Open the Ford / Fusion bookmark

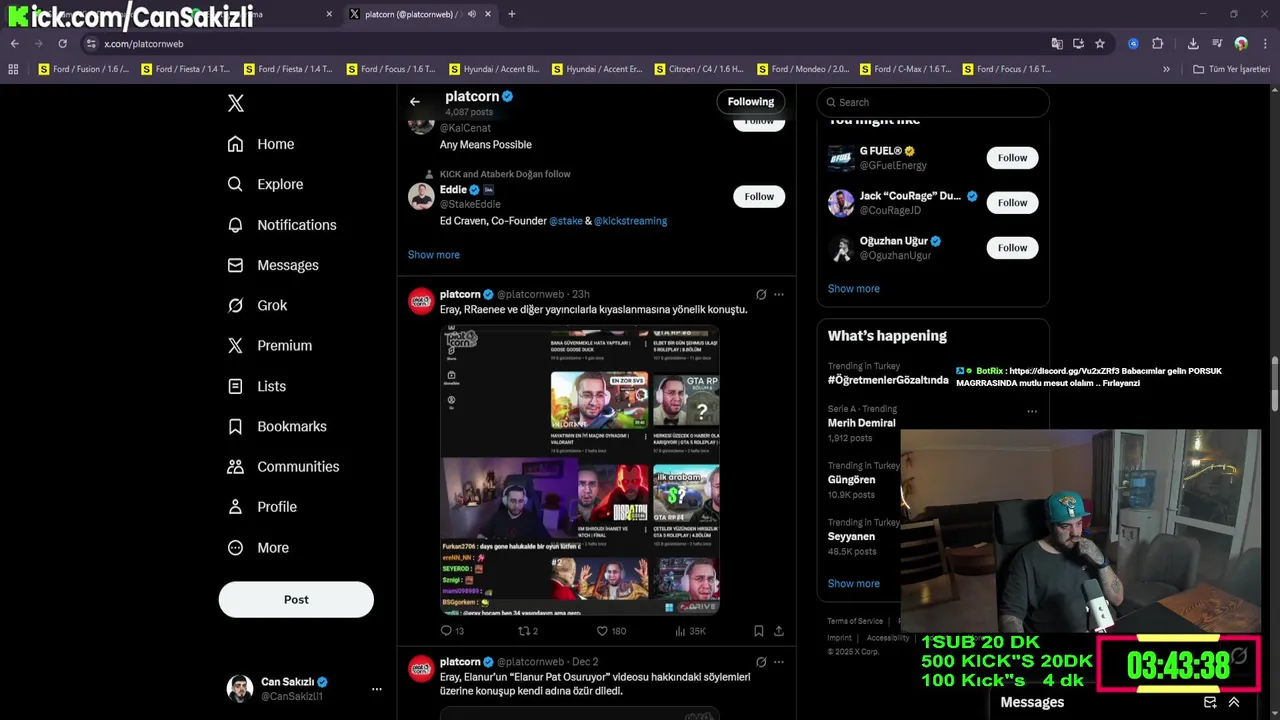pos(84,69)
